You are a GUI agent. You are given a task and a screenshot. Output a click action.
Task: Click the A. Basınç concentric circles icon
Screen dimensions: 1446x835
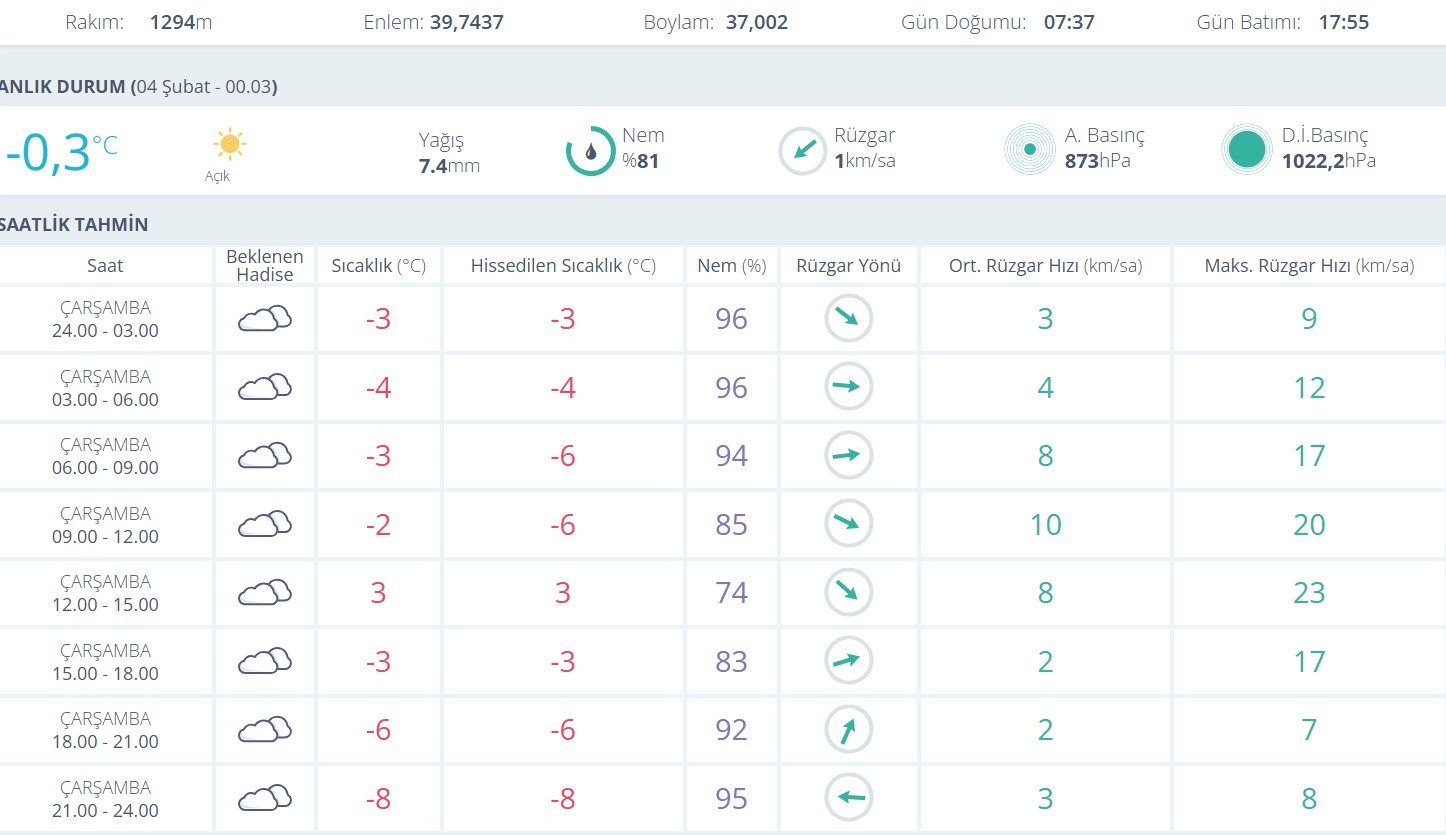1029,150
